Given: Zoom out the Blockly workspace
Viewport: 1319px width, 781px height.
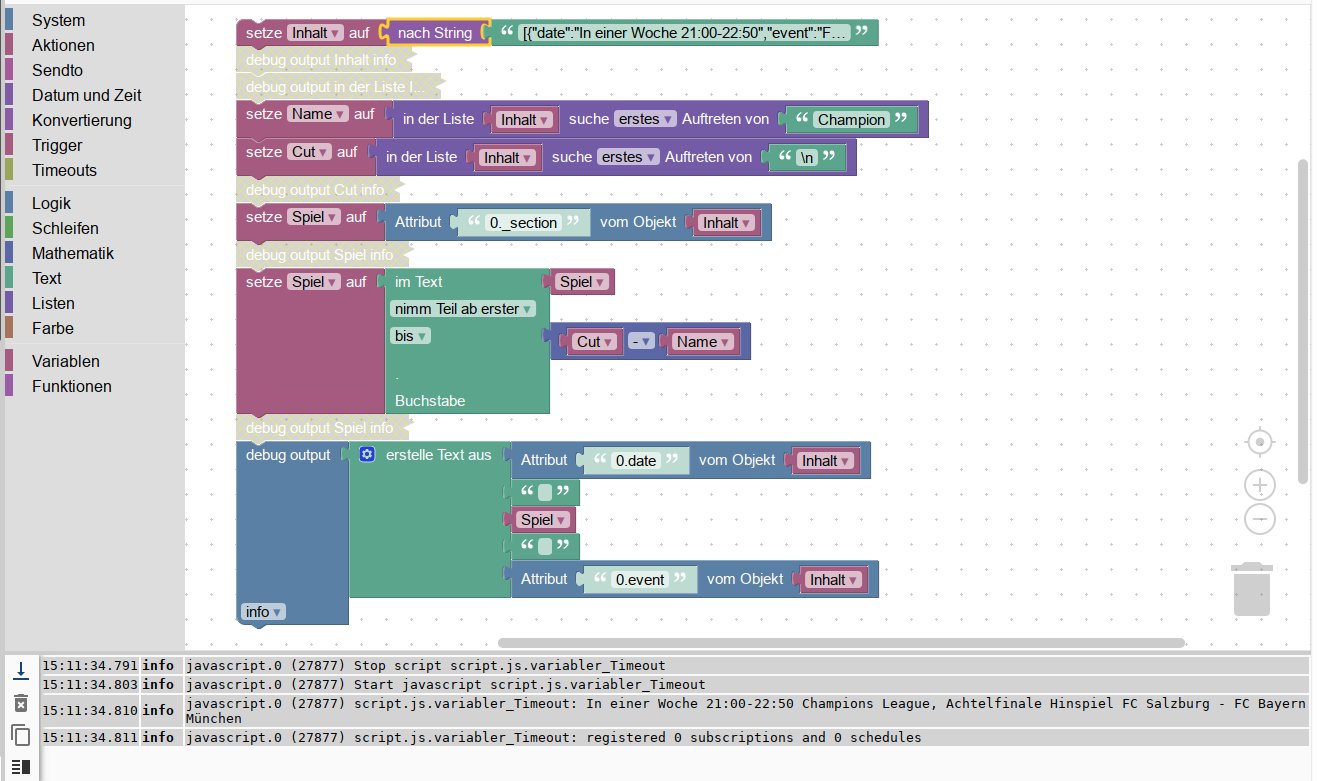Looking at the screenshot, I should pyautogui.click(x=1260, y=519).
